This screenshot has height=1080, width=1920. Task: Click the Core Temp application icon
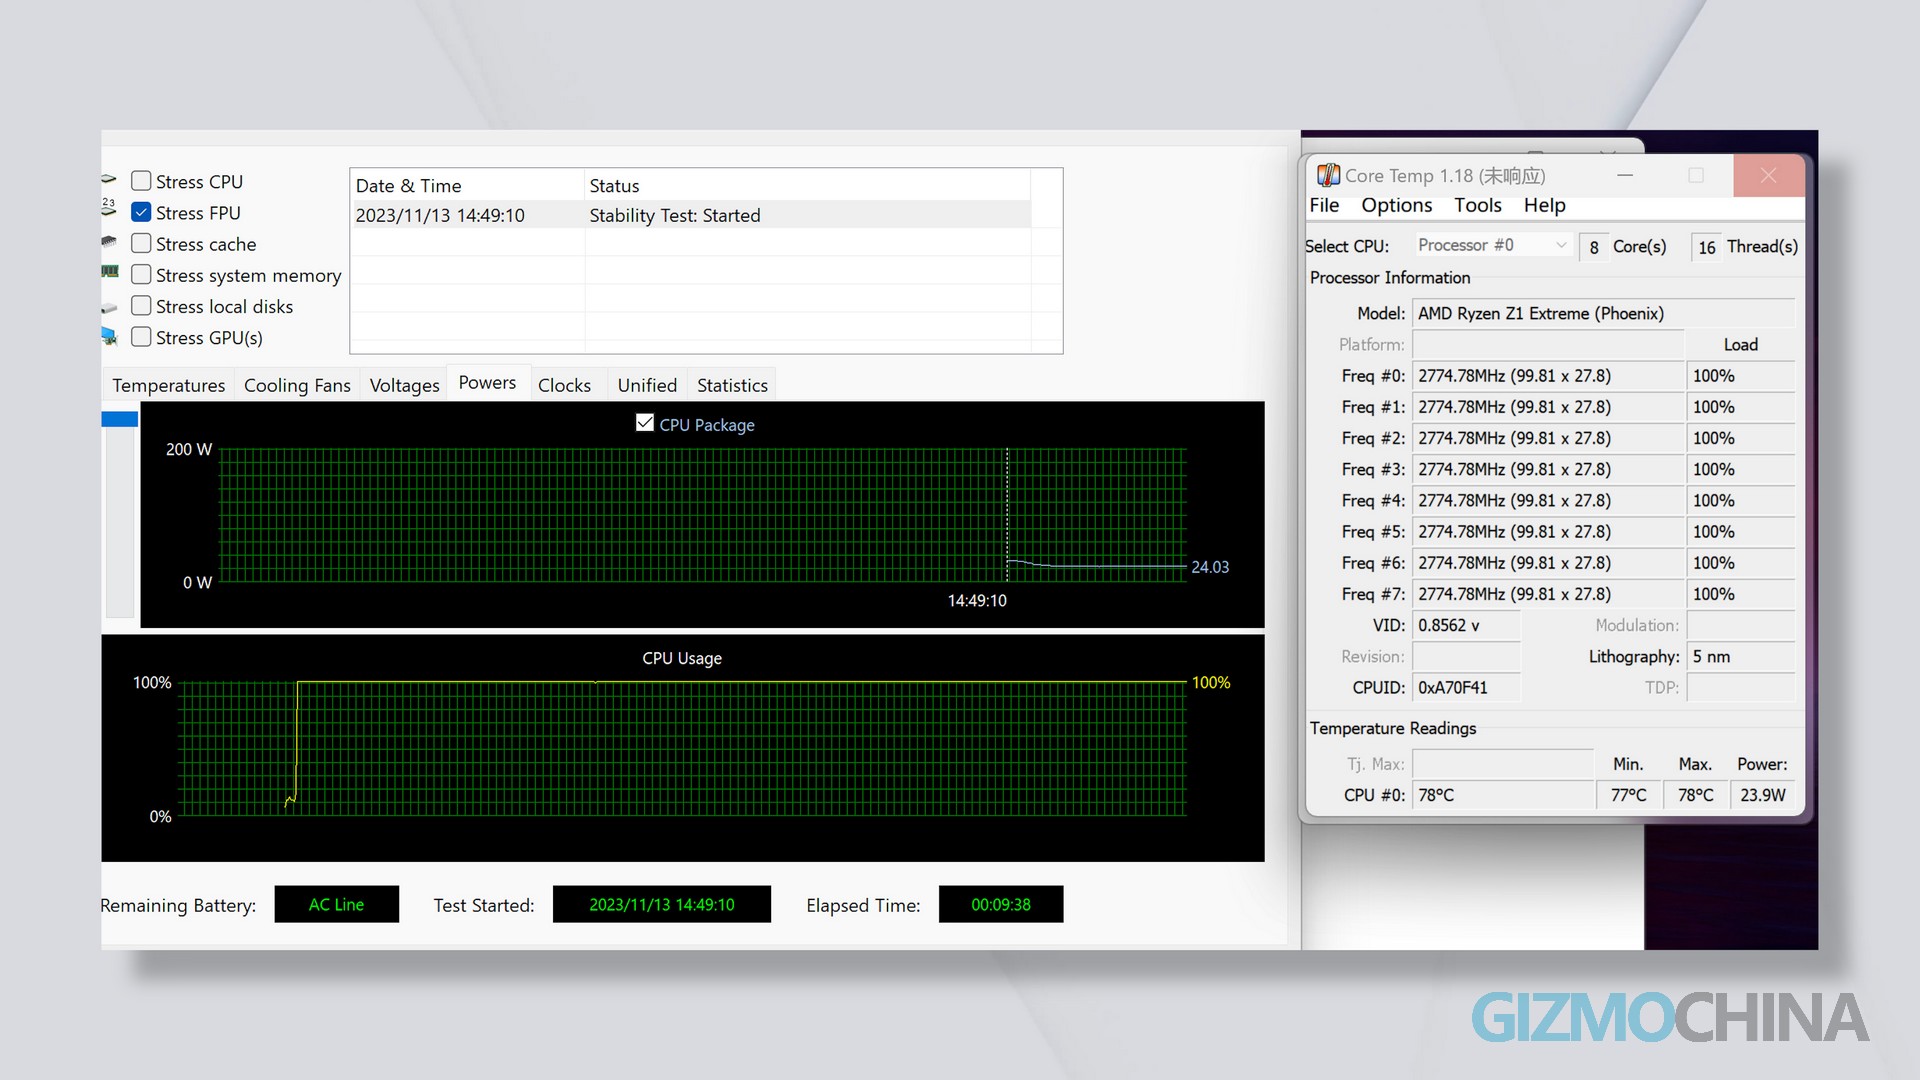pyautogui.click(x=1328, y=176)
